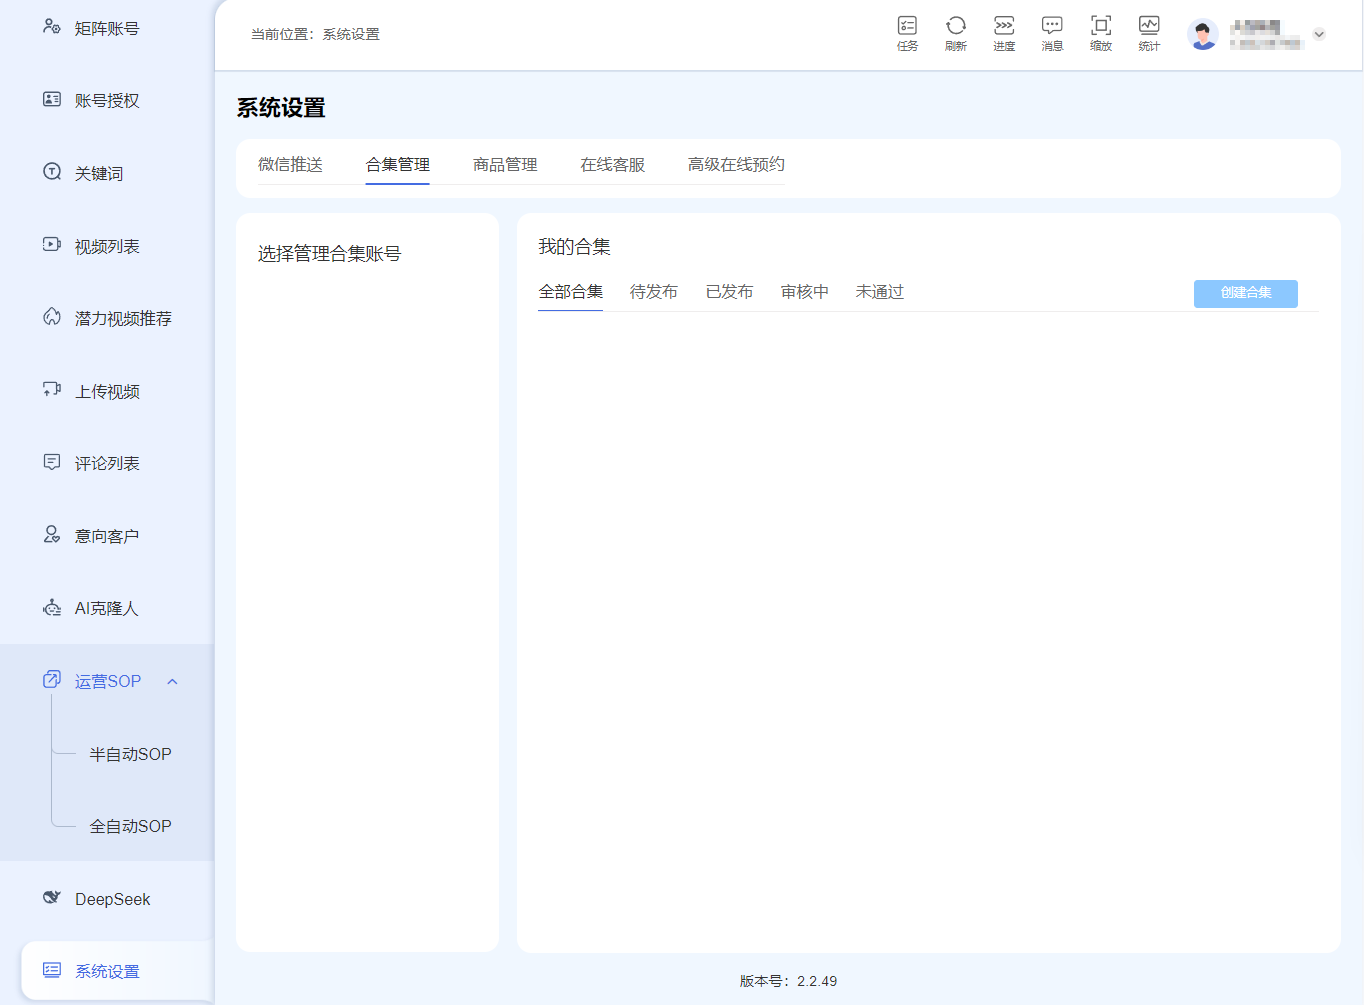The height and width of the screenshot is (1005, 1364).
Task: Click the 视频列表 sidebar icon
Action: coord(52,244)
